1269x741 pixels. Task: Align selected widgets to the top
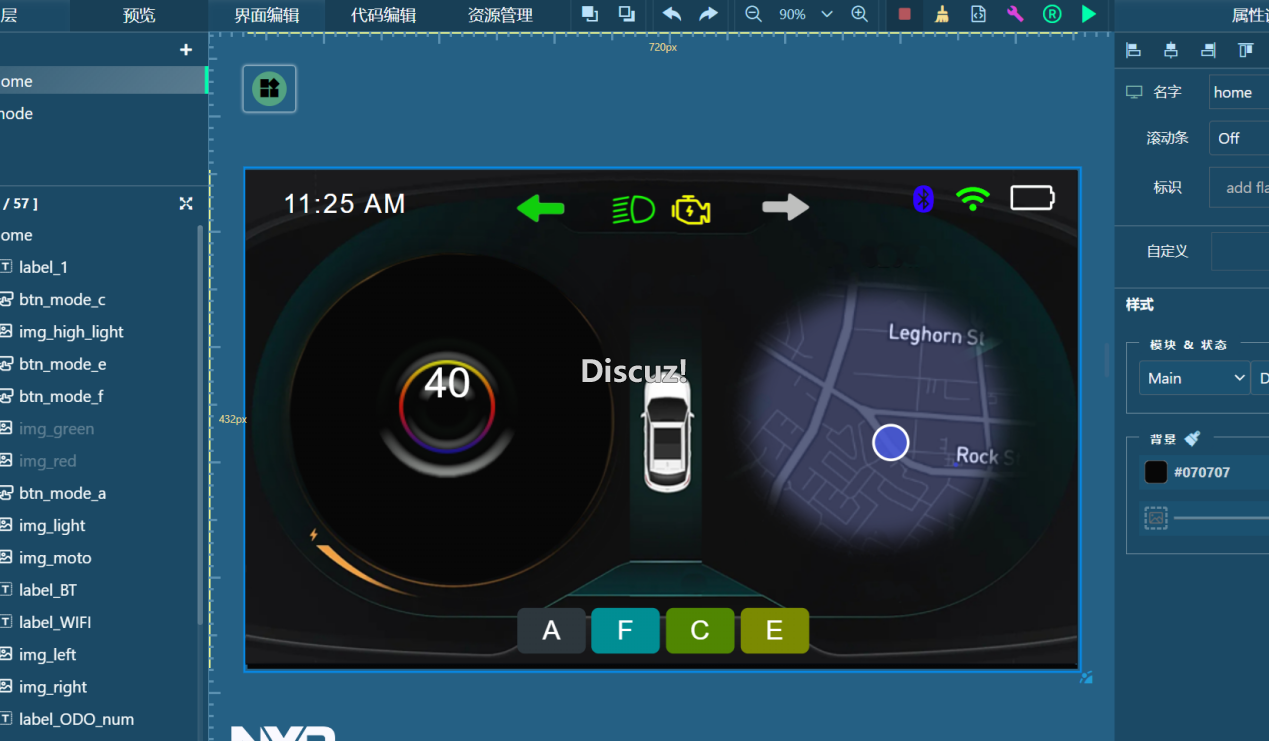(1245, 50)
